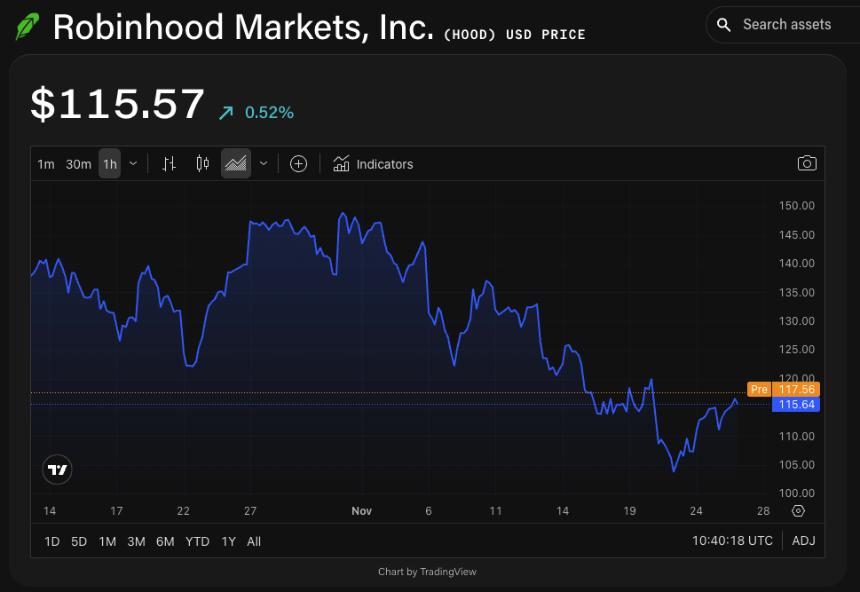Switch to the 30m interval
The image size is (860, 592).
(78, 163)
